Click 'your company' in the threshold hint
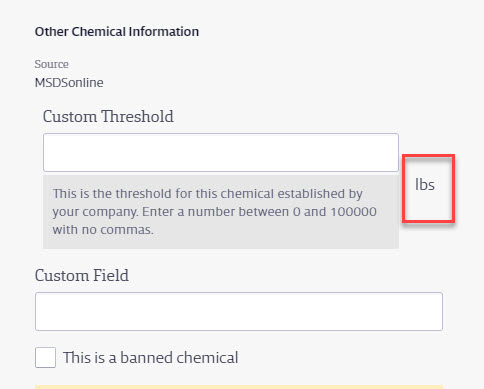The width and height of the screenshot is (484, 389). [x=95, y=212]
